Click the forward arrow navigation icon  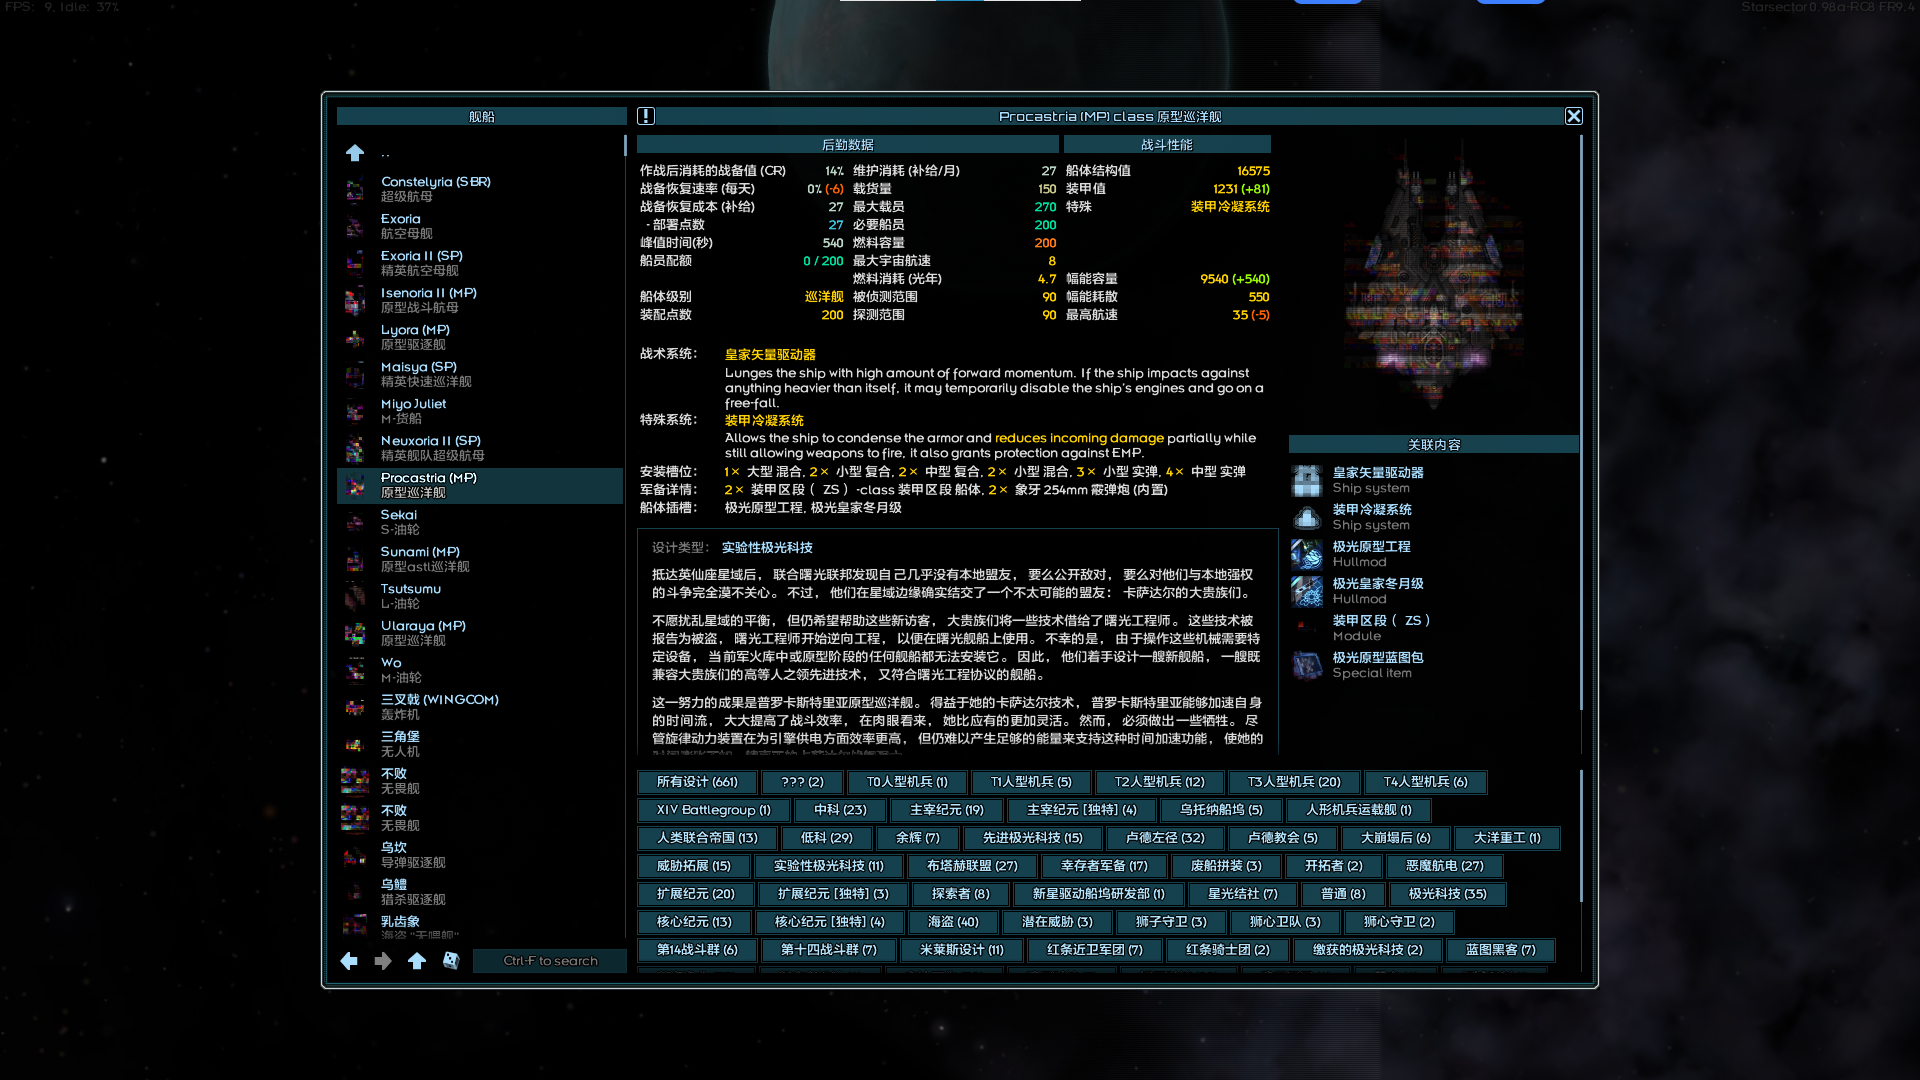pos(383,961)
